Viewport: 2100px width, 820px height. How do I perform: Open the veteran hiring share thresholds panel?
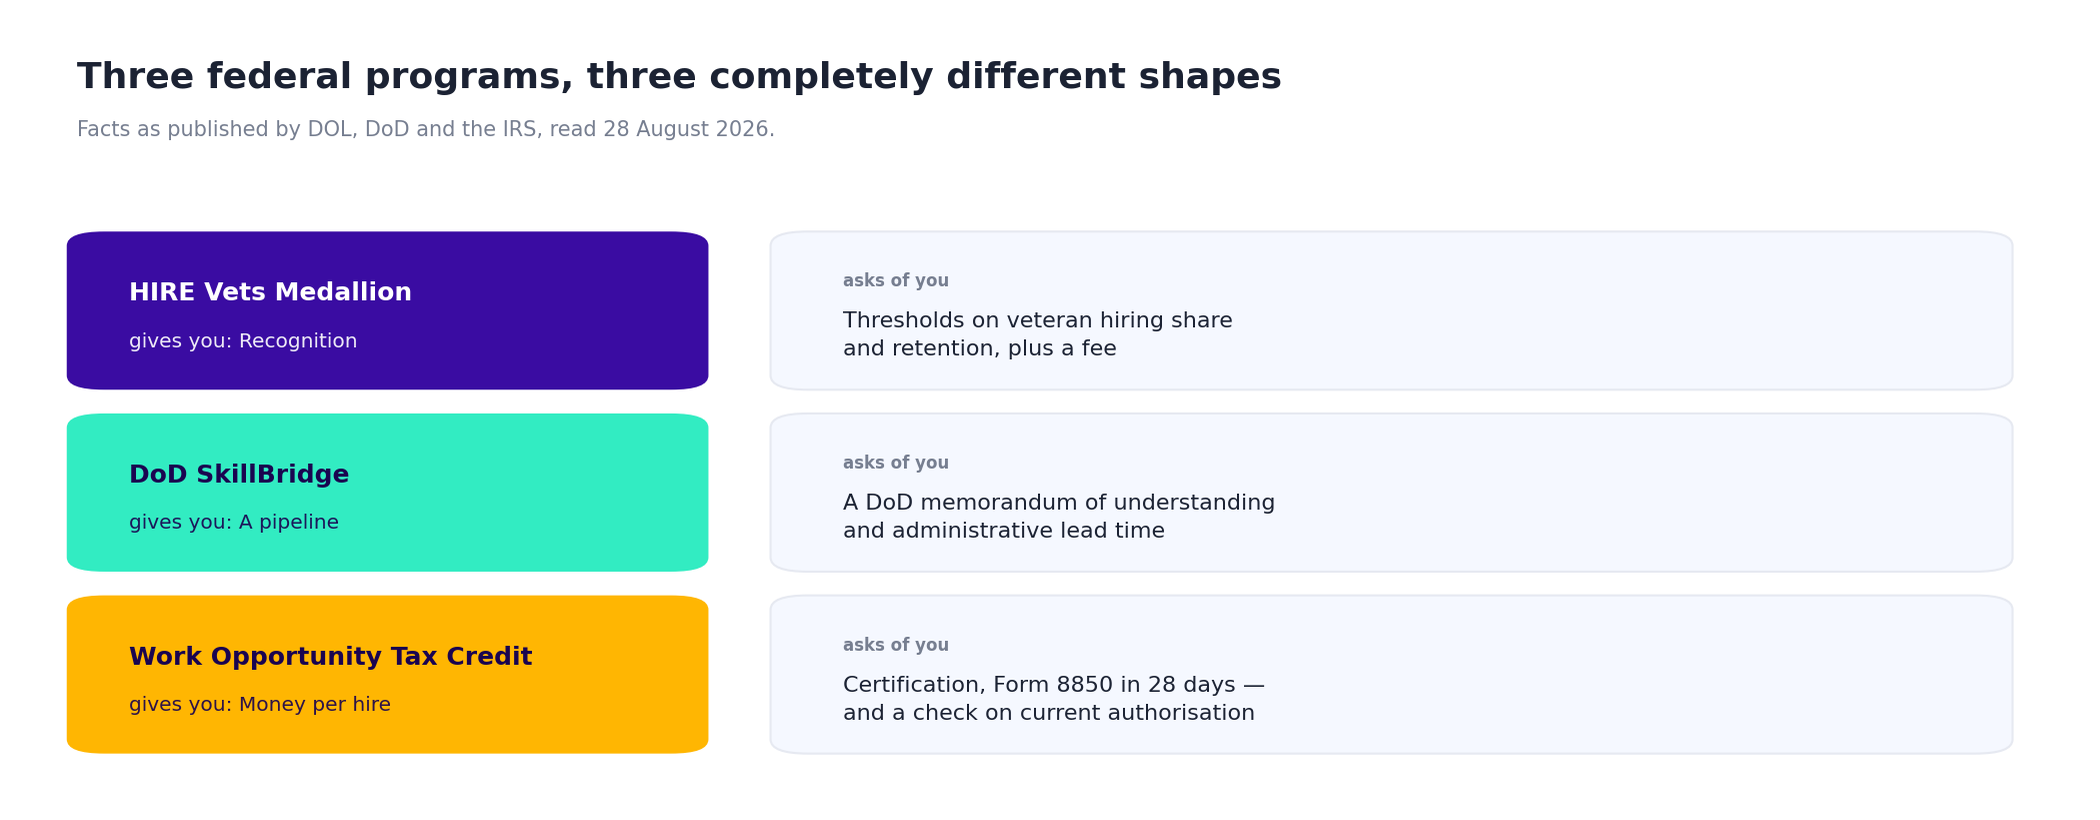coord(1391,311)
